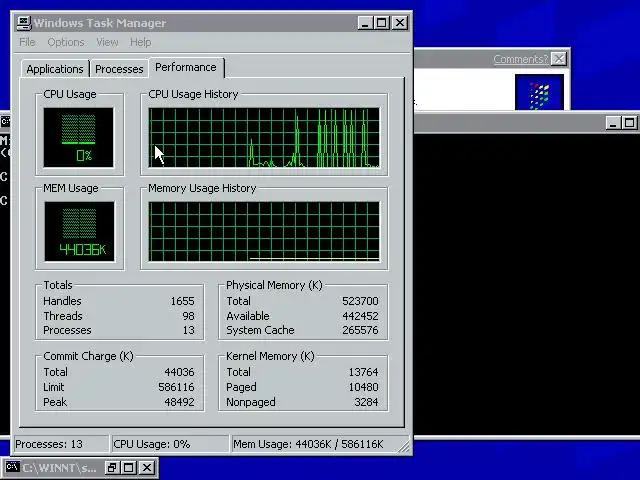This screenshot has width=640, height=480.
Task: Click System Cache value 265576
Action: pos(360,330)
